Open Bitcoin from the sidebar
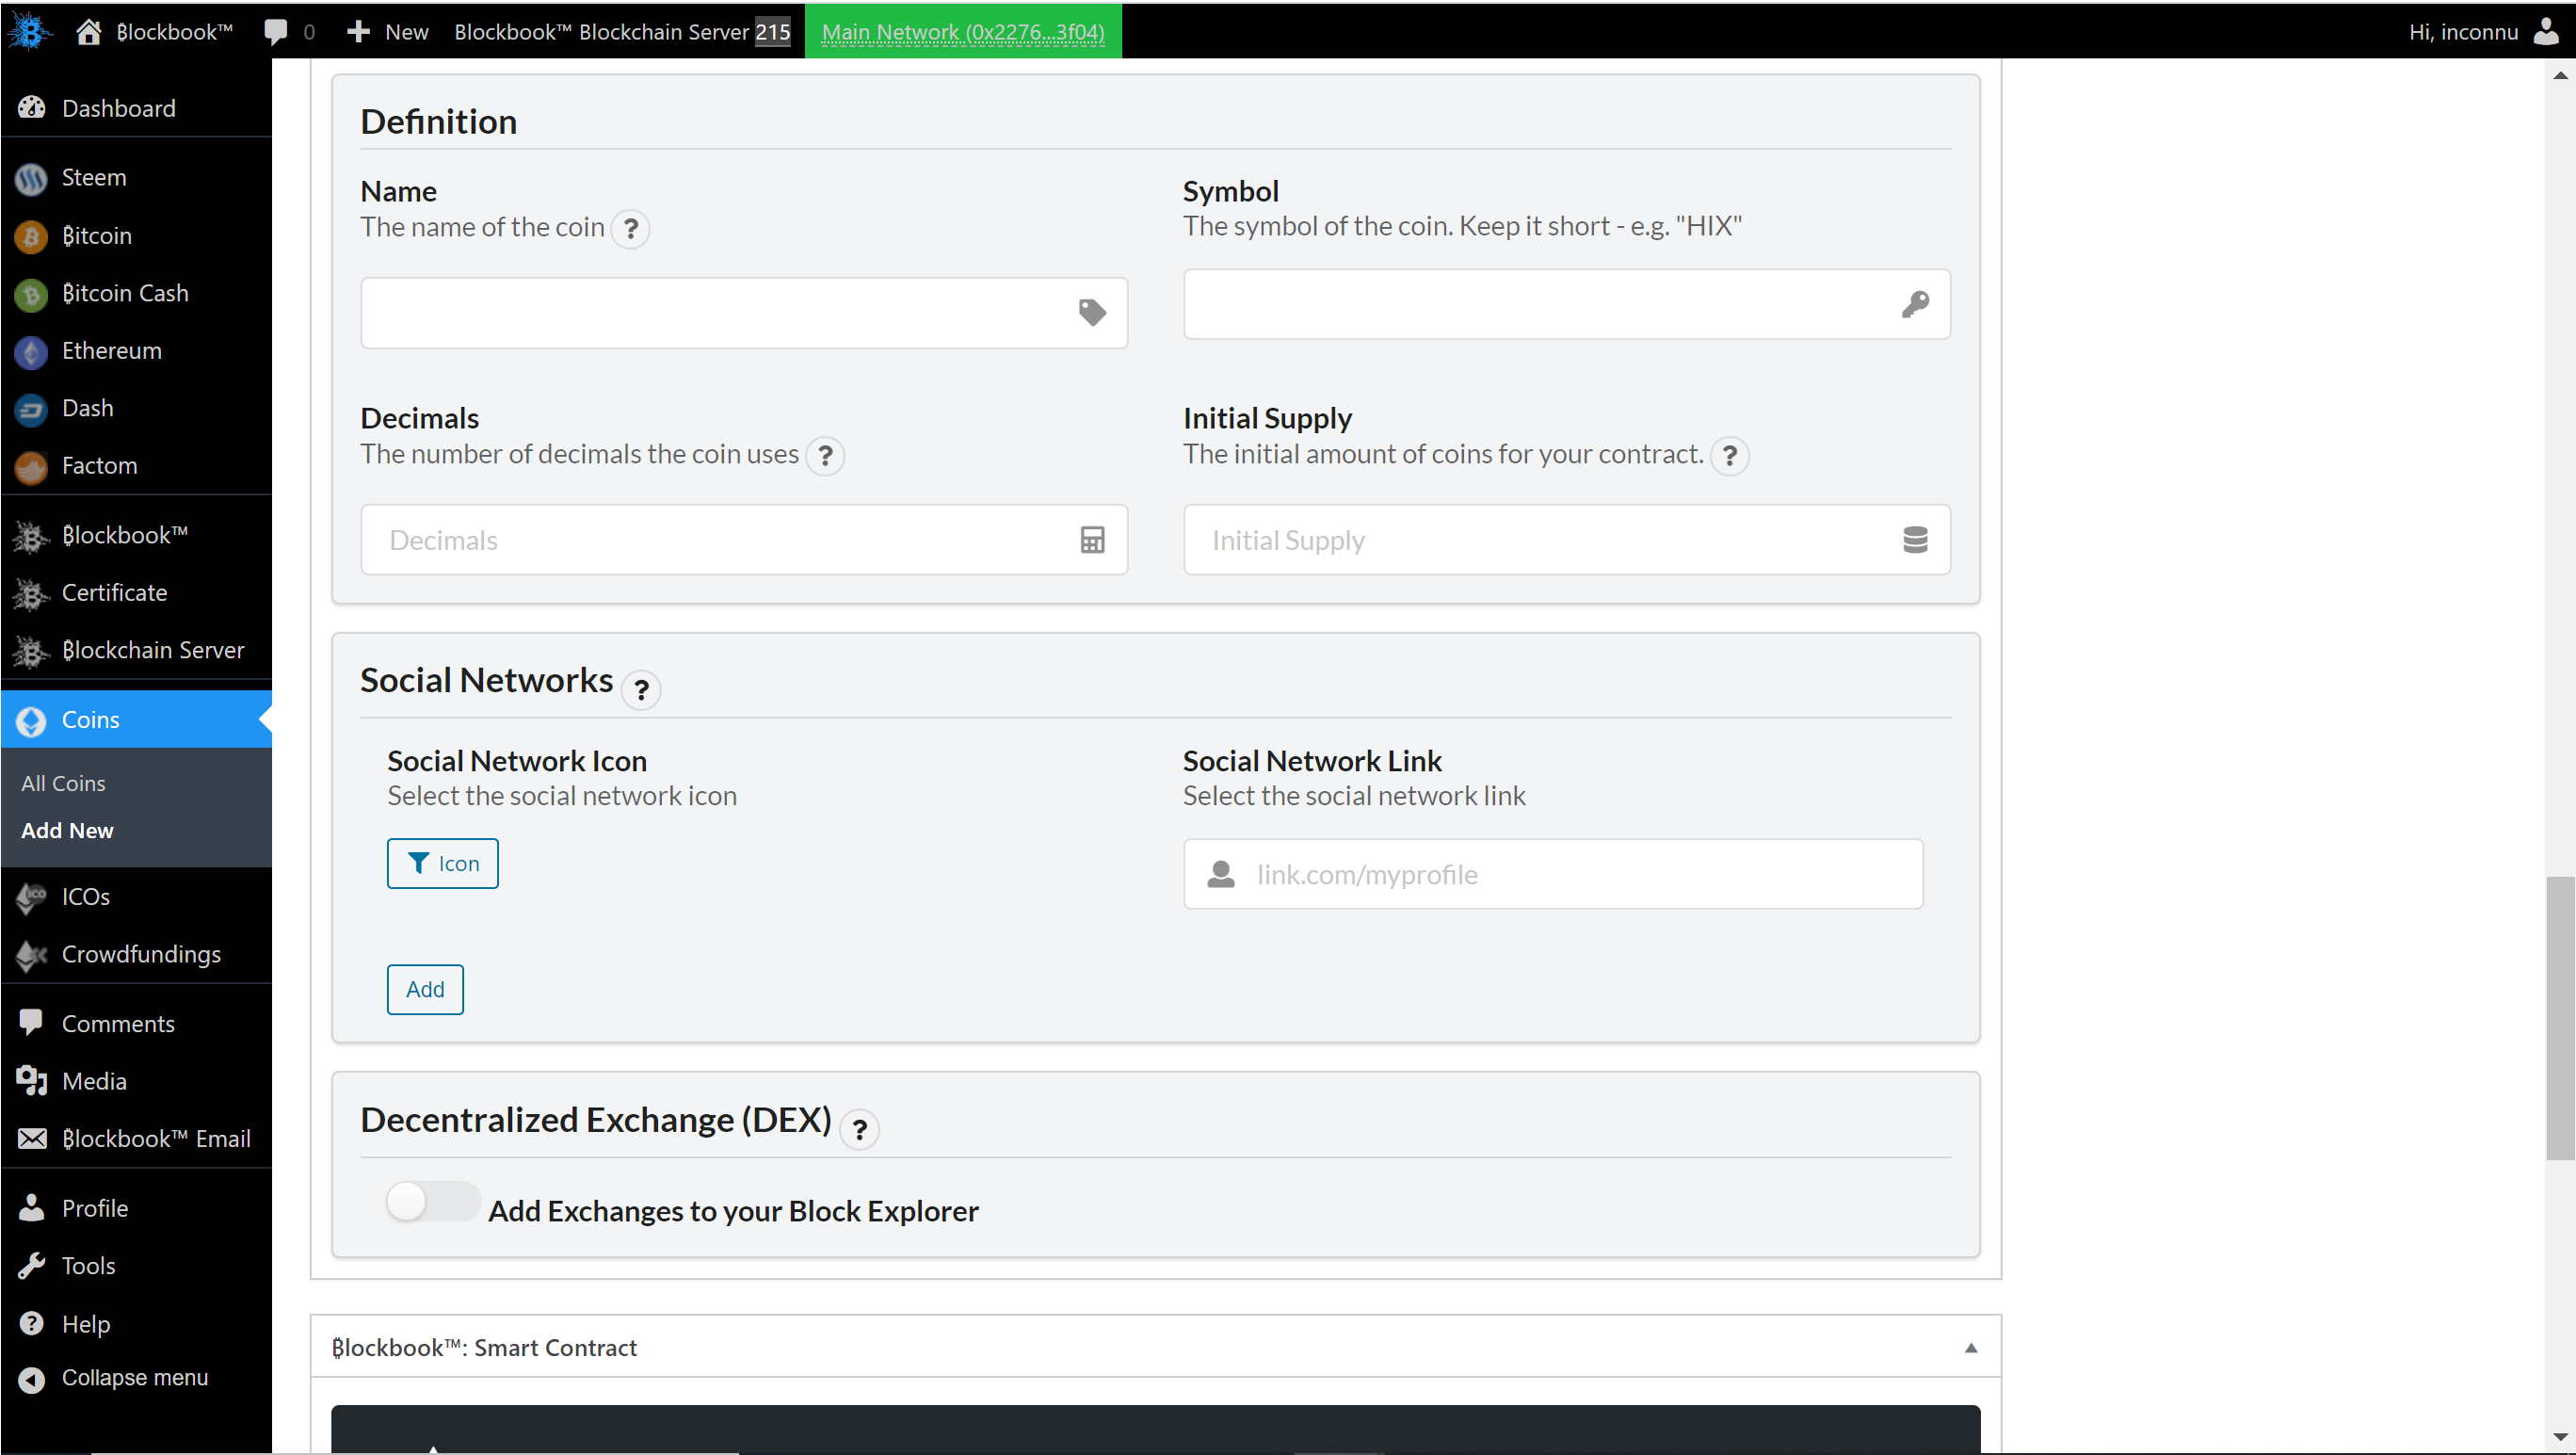 point(136,235)
